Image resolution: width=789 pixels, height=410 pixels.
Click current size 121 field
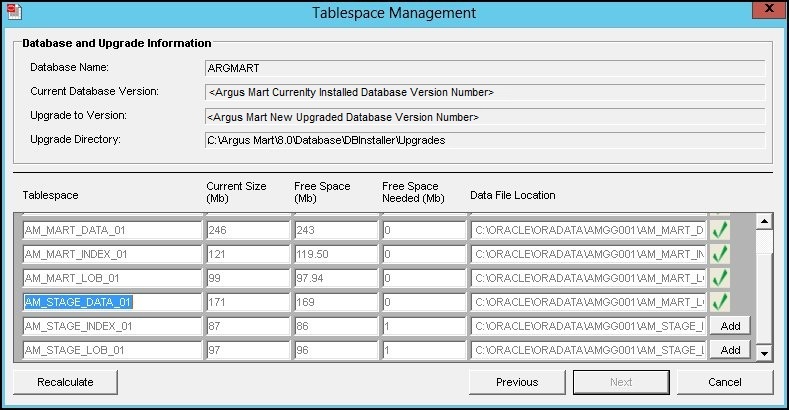[x=248, y=254]
